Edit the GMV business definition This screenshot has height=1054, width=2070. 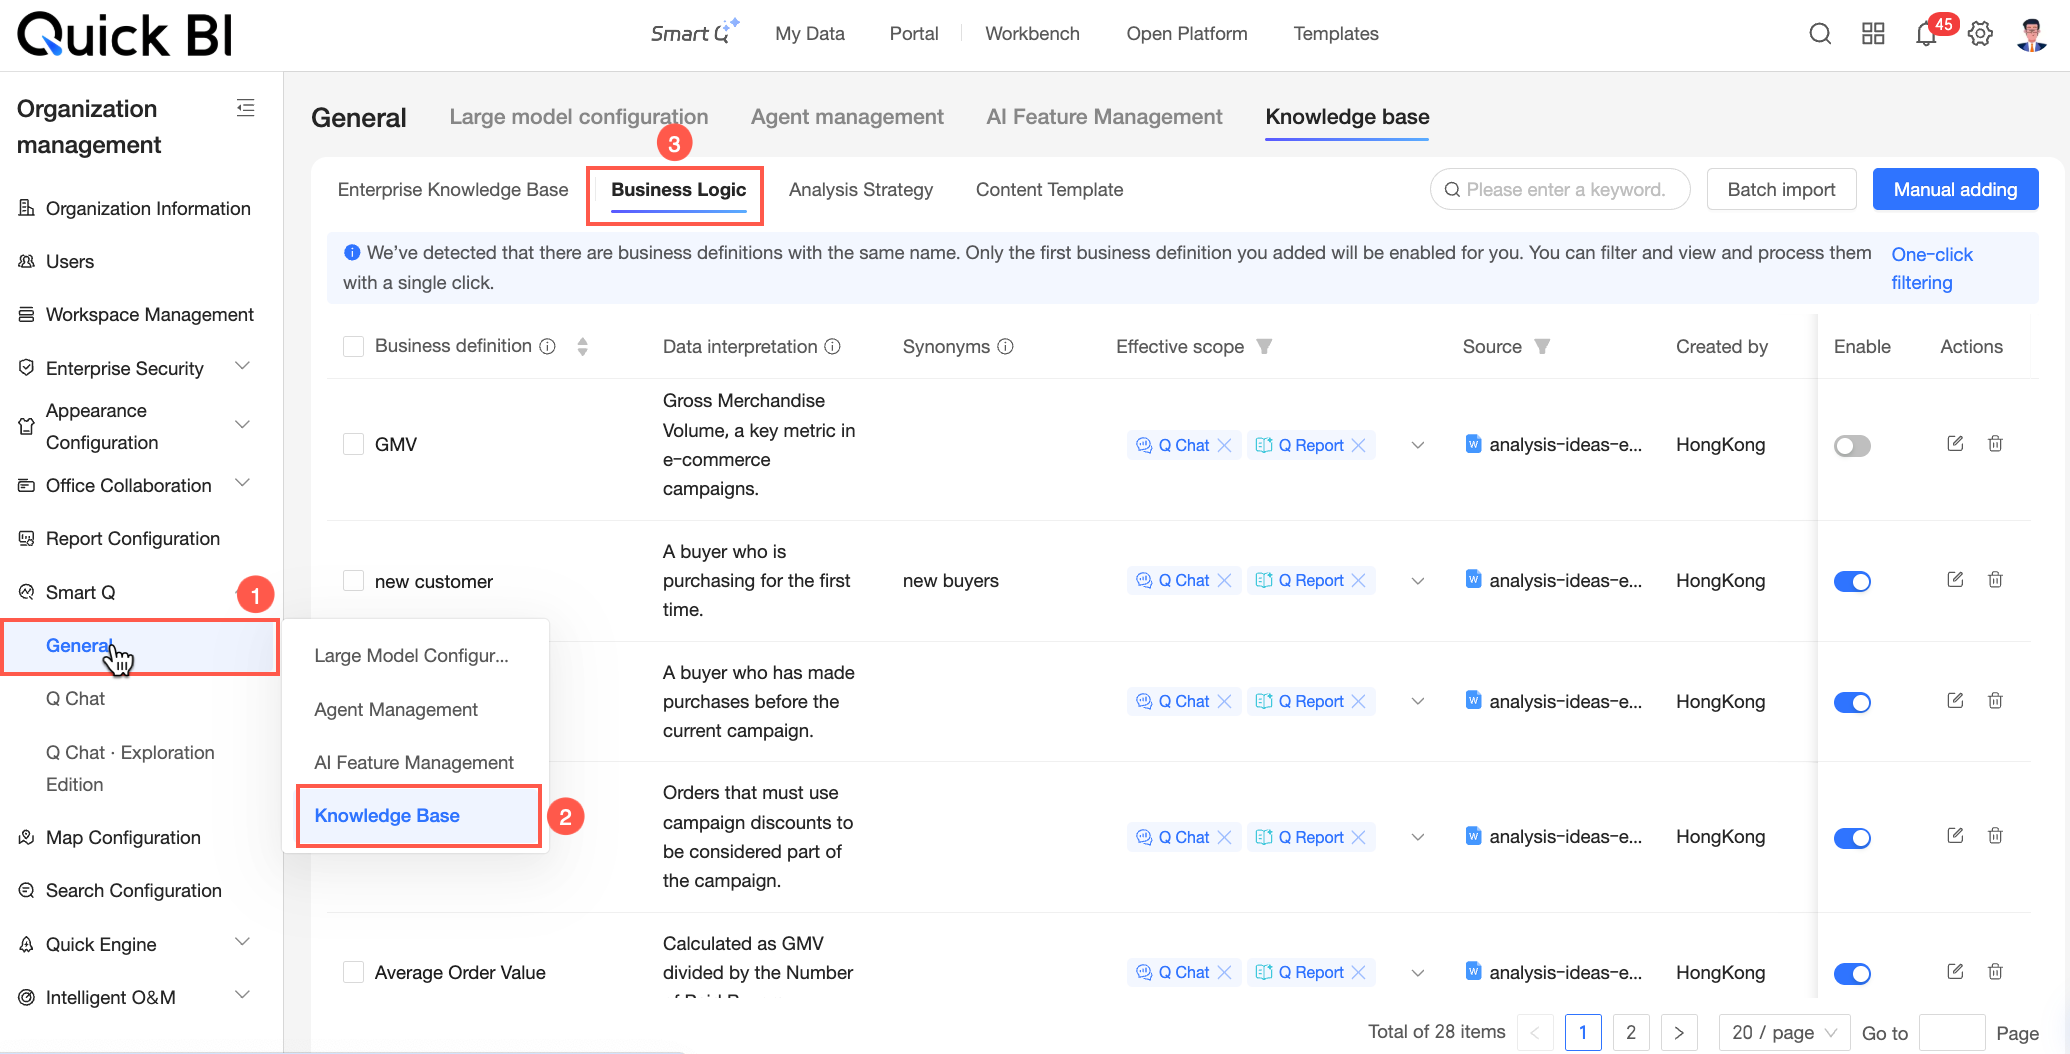point(1955,443)
